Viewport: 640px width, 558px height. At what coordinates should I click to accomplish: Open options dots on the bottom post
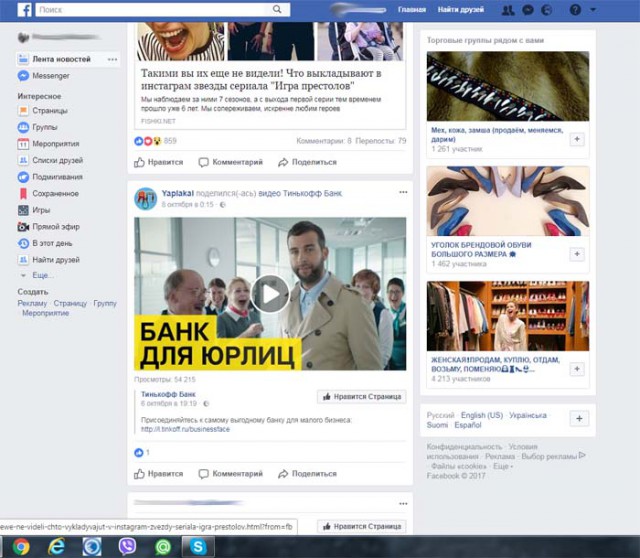click(403, 504)
